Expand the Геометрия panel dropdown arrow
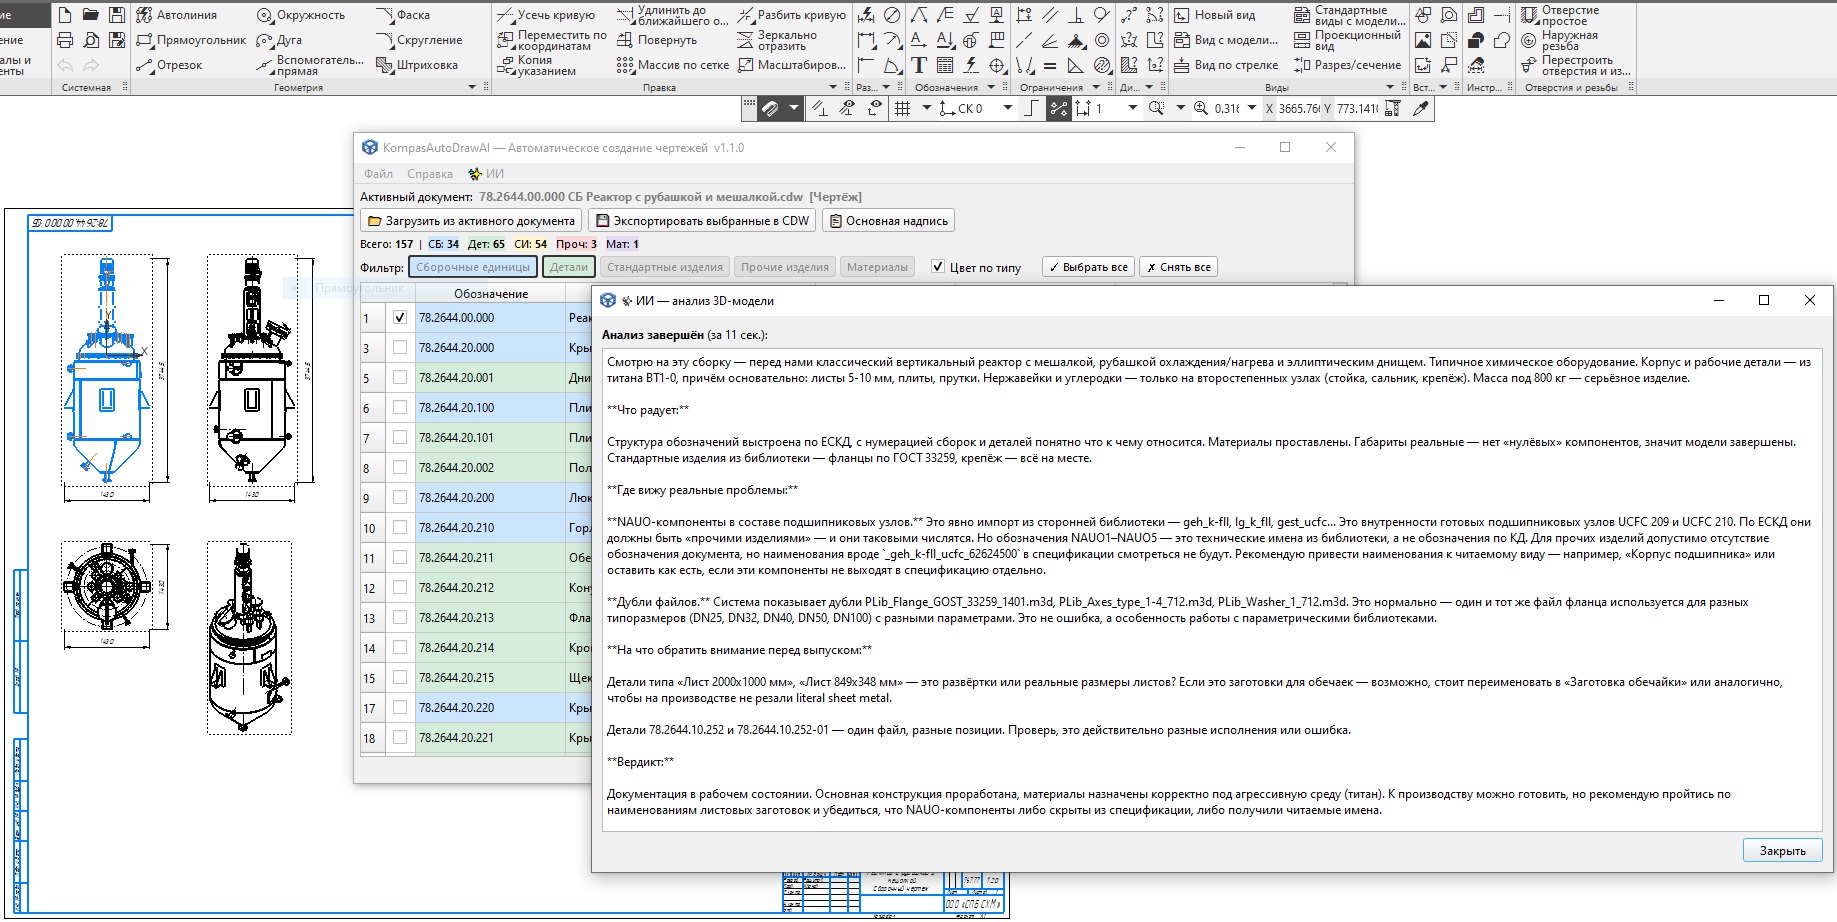This screenshot has width=1837, height=922. (472, 88)
